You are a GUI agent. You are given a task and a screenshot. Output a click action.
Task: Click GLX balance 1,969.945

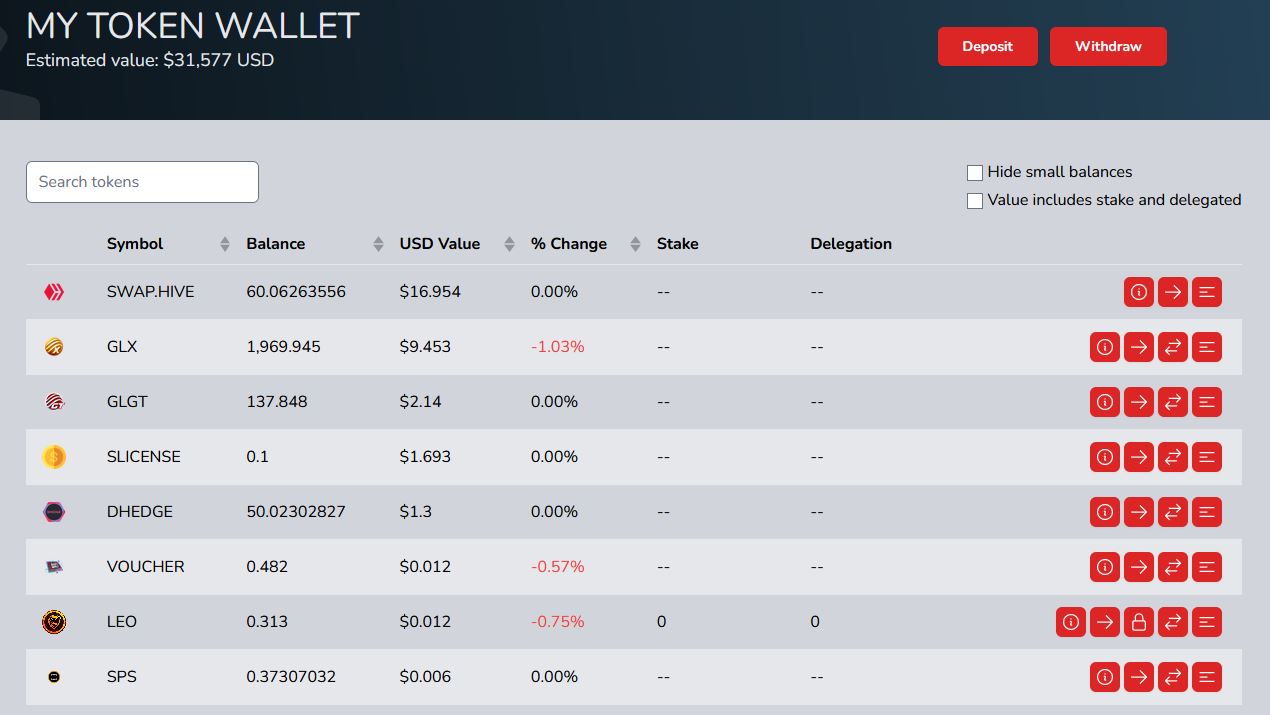pyautogui.click(x=284, y=347)
